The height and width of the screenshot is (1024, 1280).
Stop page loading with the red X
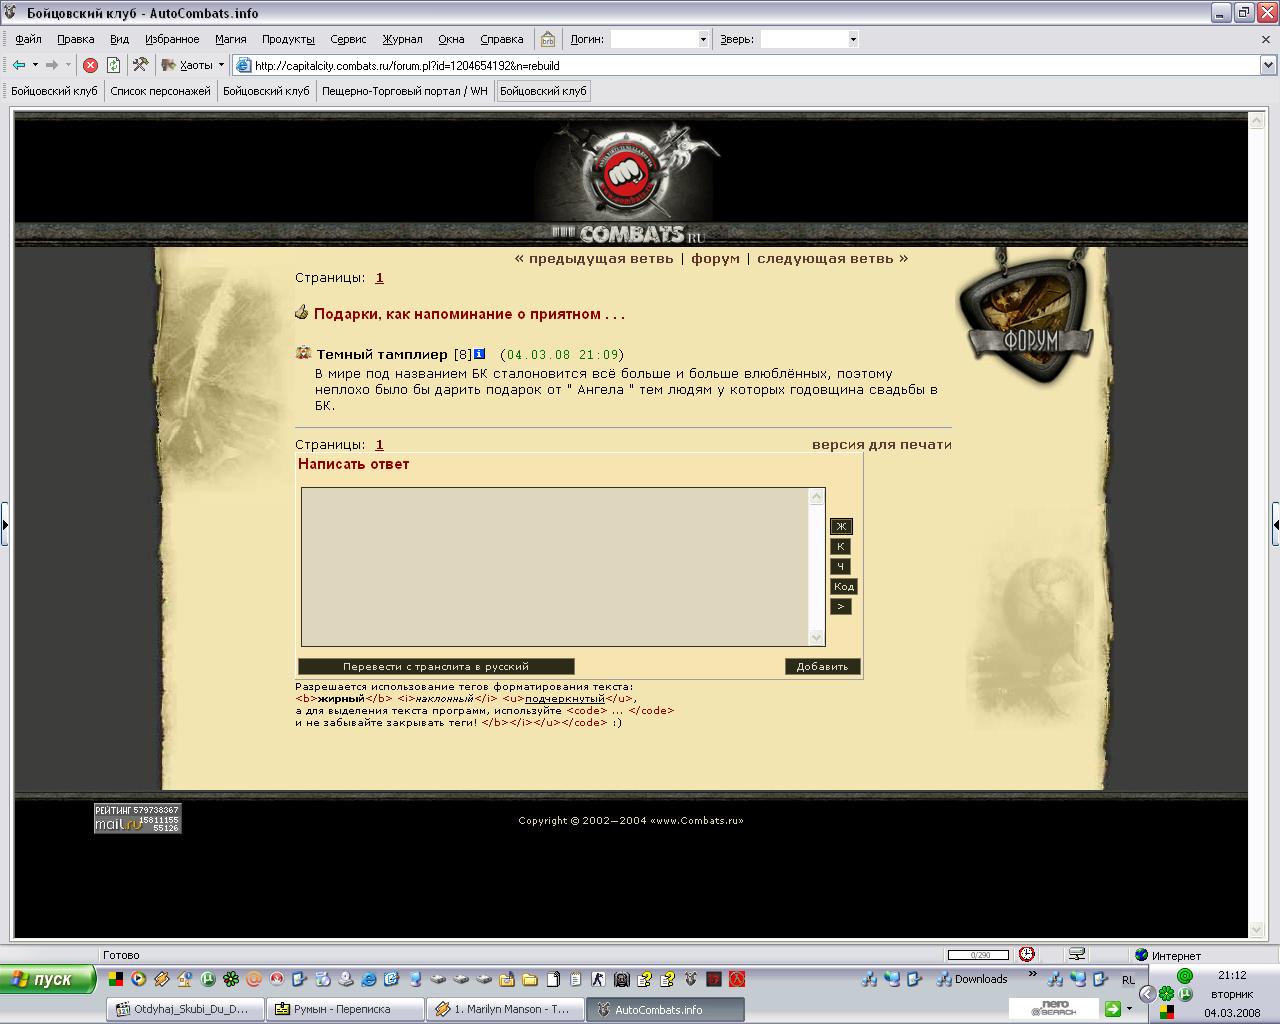click(x=90, y=65)
